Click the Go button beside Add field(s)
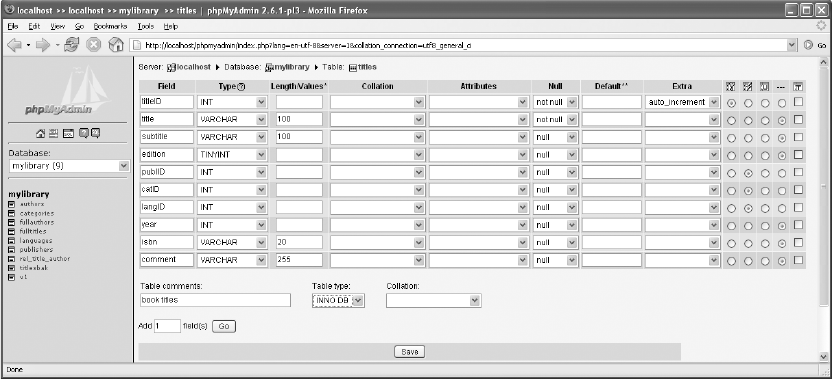The height and width of the screenshot is (379, 832). coord(224,326)
